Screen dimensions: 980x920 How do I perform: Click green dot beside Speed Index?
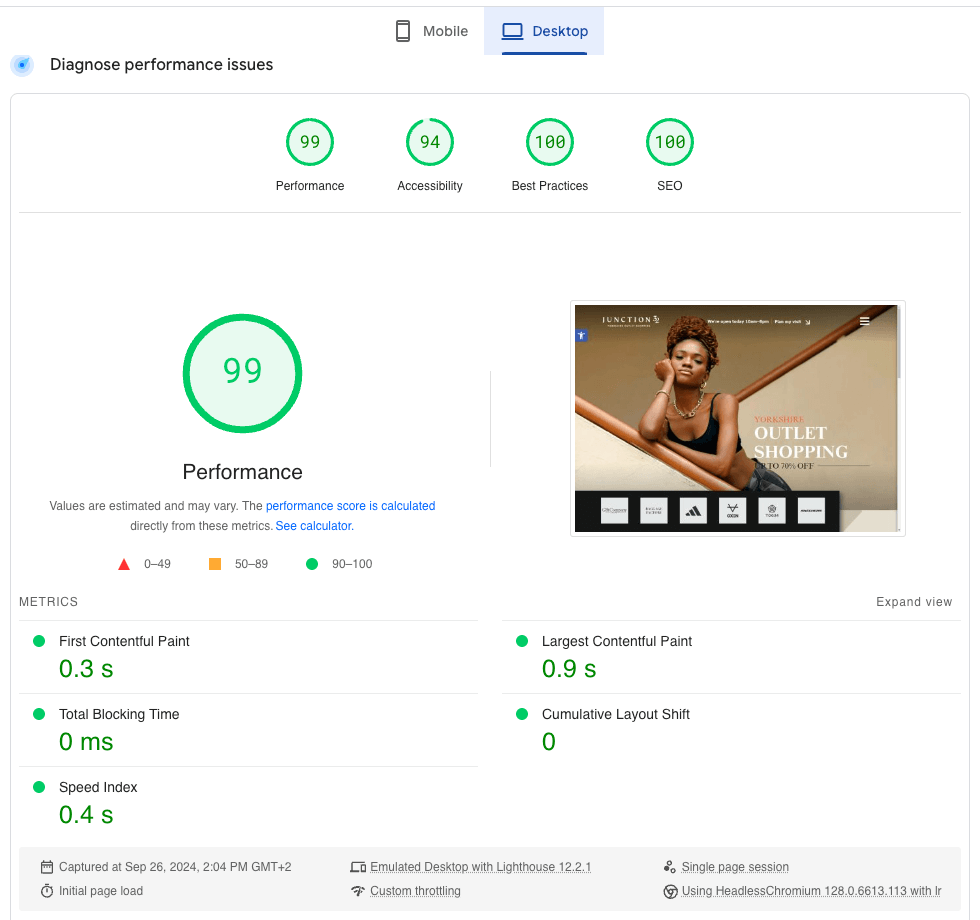[39, 787]
